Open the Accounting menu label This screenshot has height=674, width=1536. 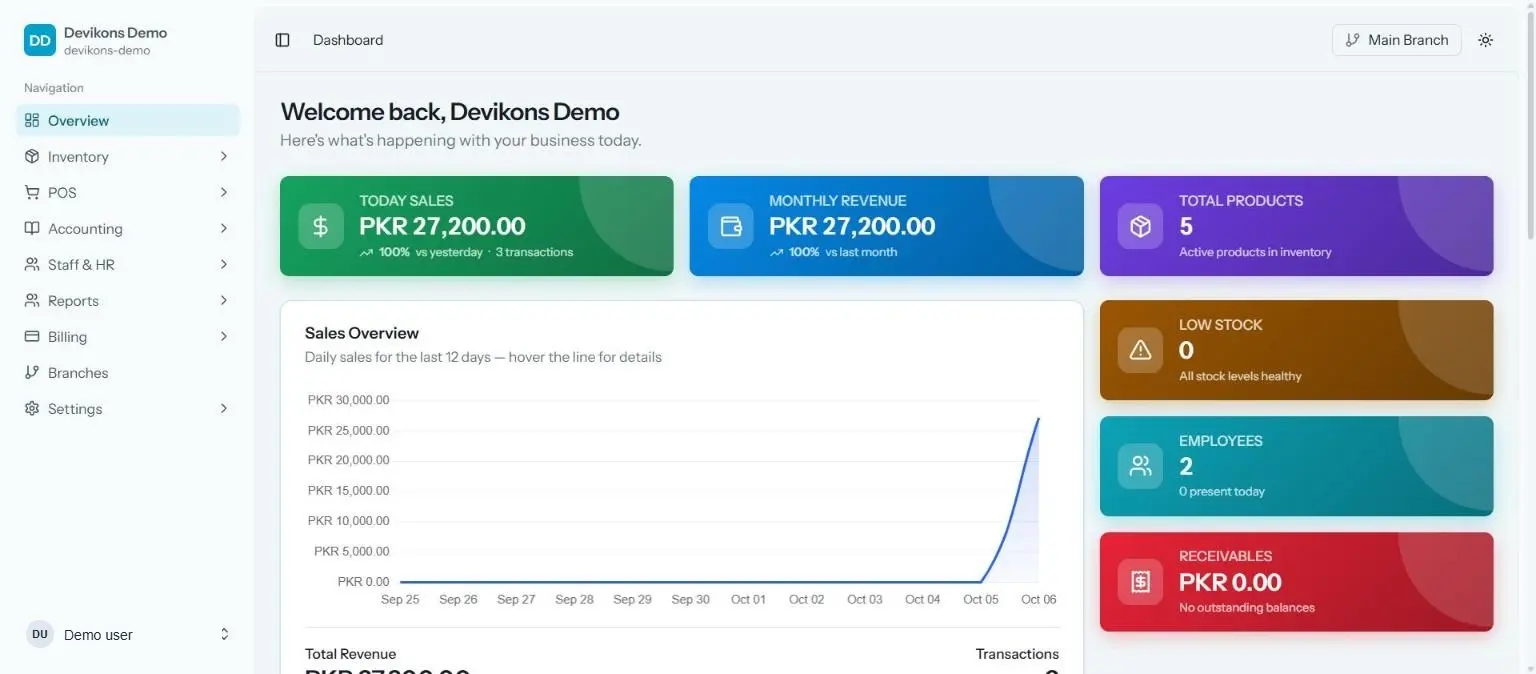click(85, 229)
